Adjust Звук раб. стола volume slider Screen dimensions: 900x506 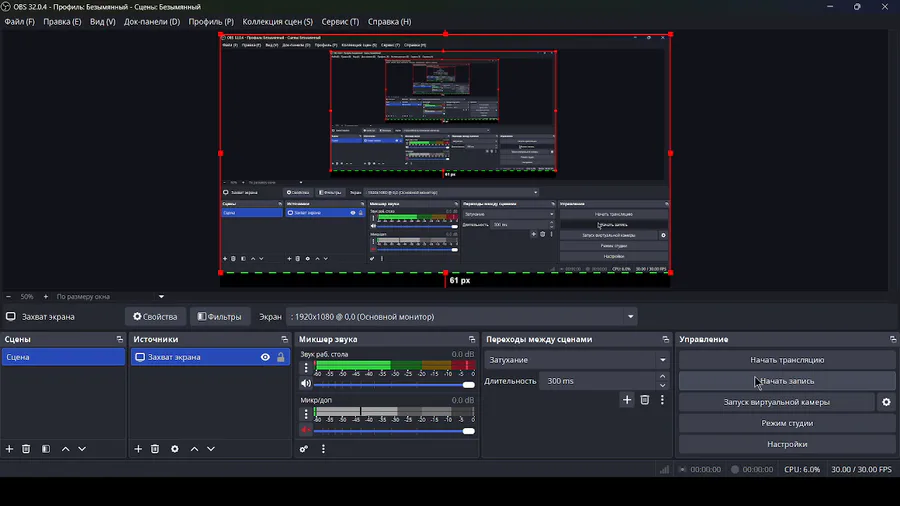coord(394,384)
